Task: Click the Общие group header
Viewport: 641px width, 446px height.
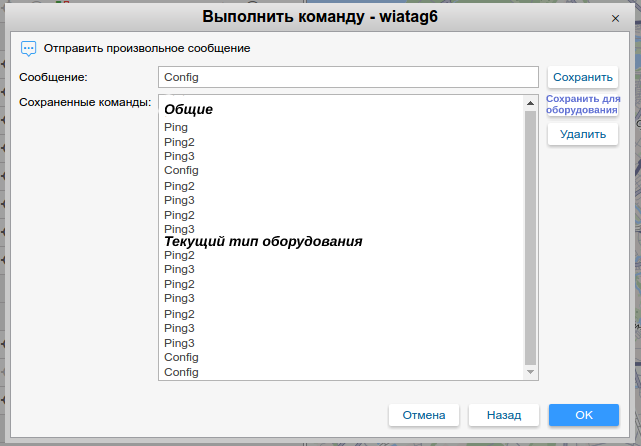Action: (189, 110)
